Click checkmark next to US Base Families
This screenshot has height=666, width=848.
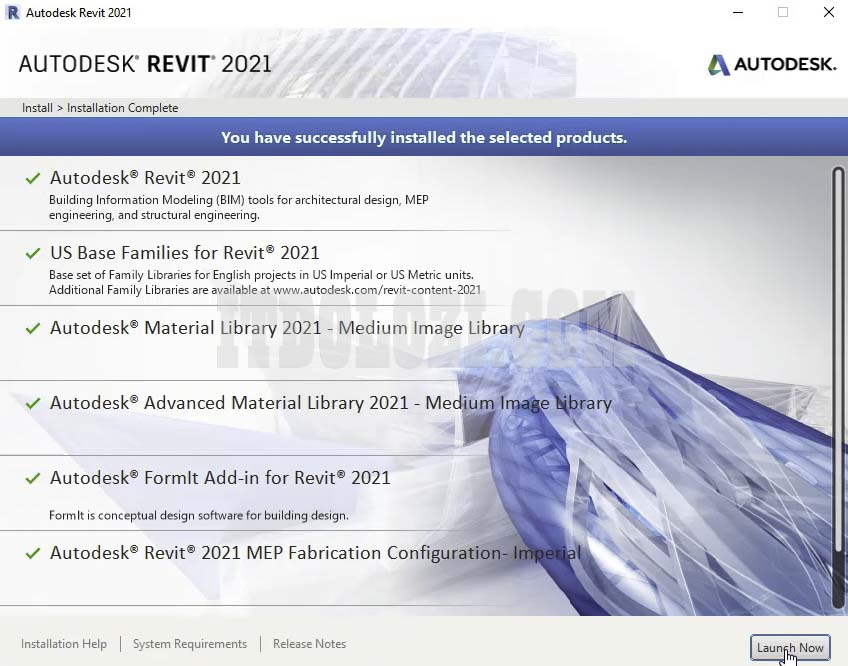coord(33,254)
